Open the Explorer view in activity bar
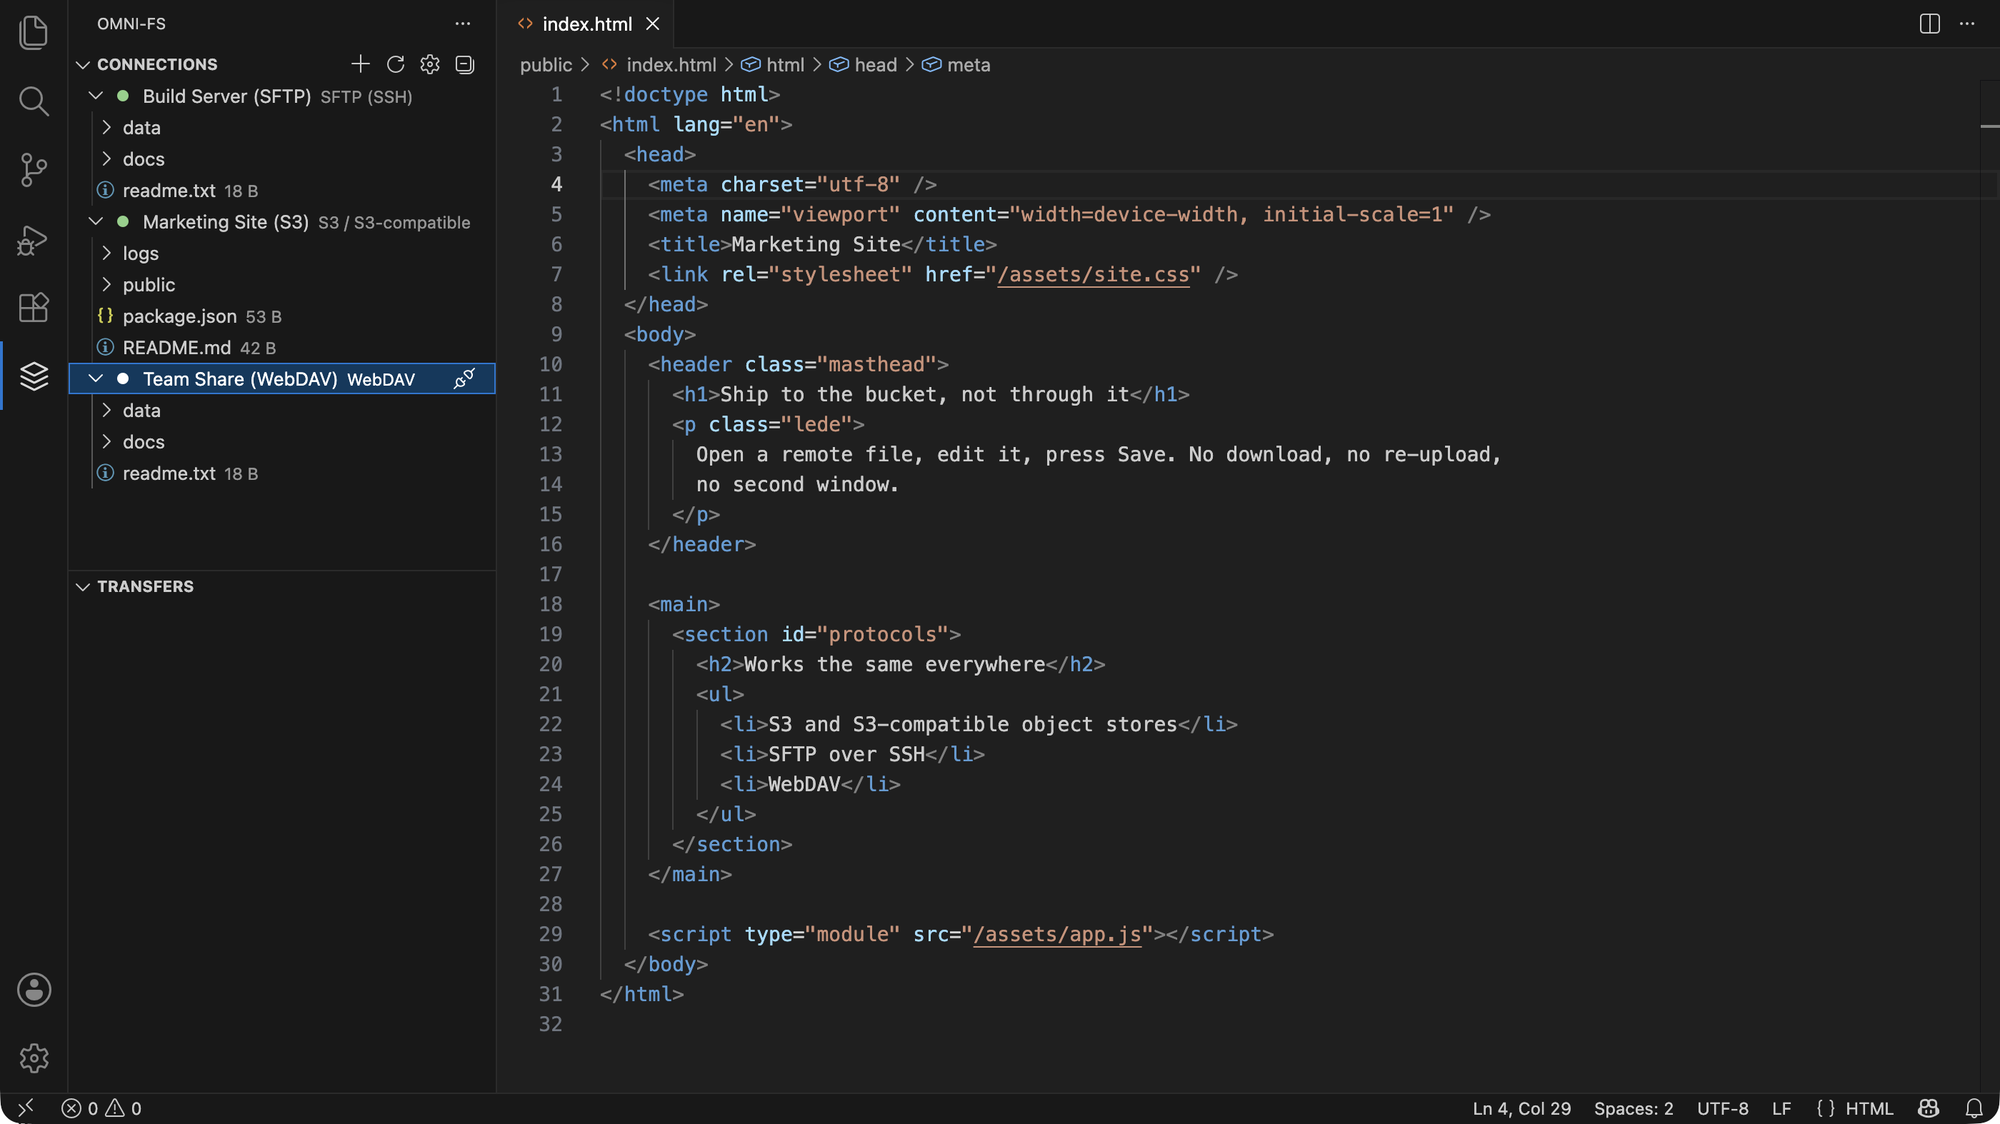 (x=34, y=32)
